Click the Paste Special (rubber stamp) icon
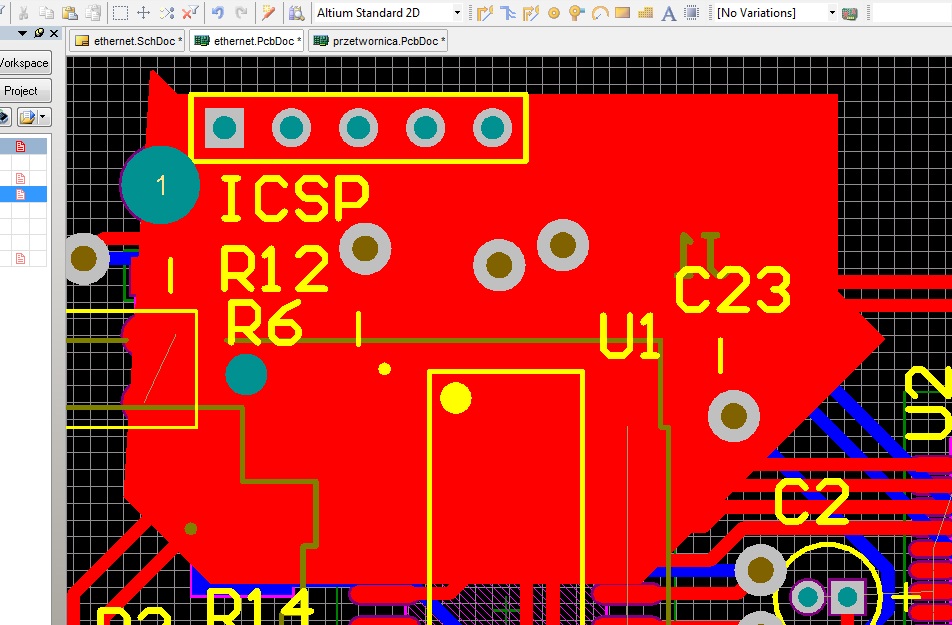952x625 pixels. (93, 12)
